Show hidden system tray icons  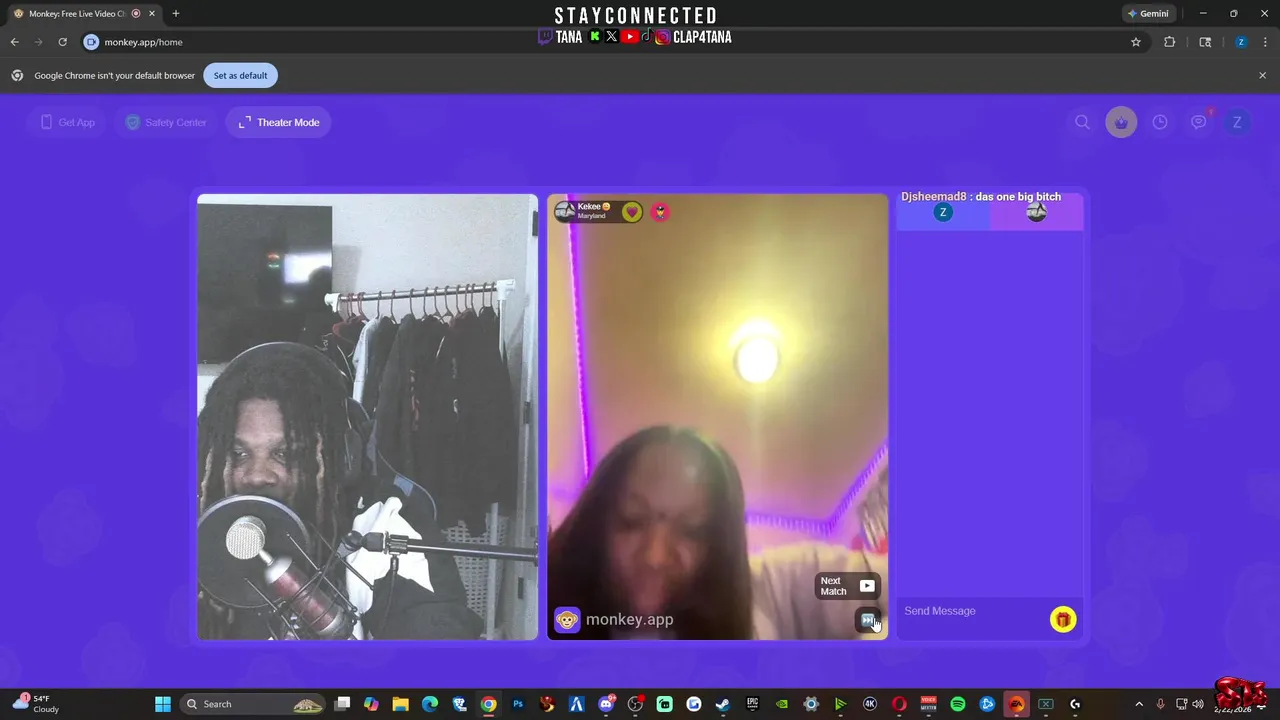1138,704
